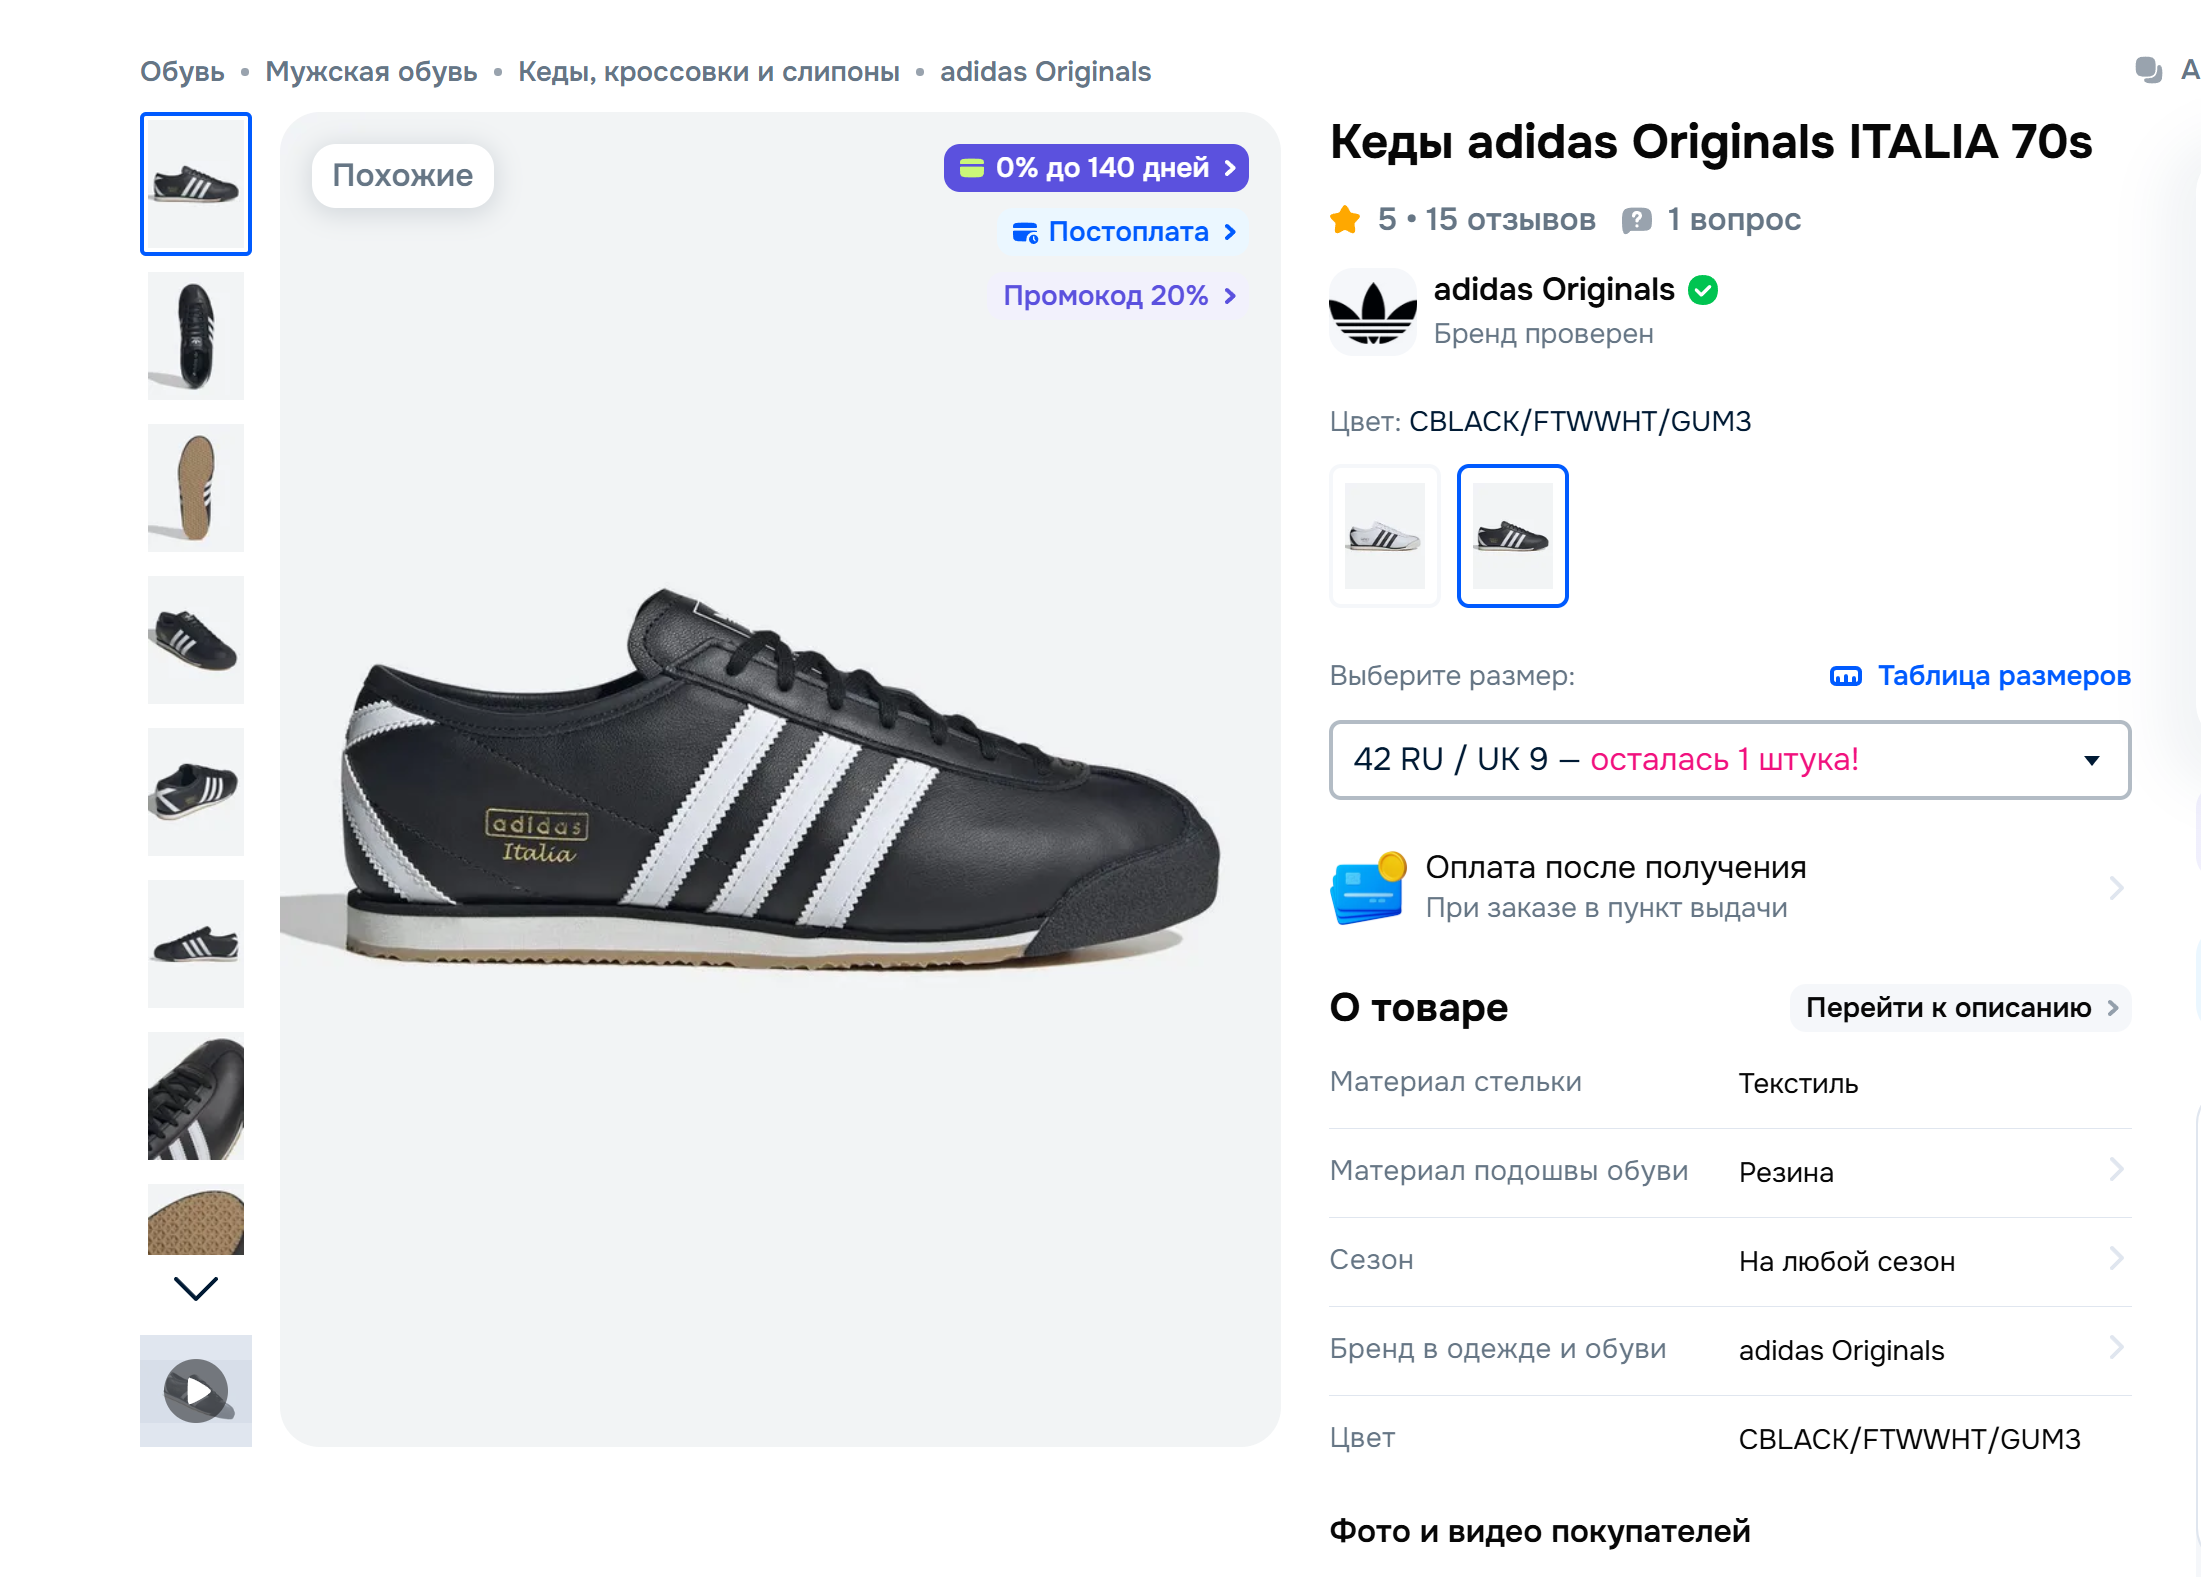Select the white colorway swatch
Image resolution: width=2201 pixels, height=1577 pixels.
1384,536
